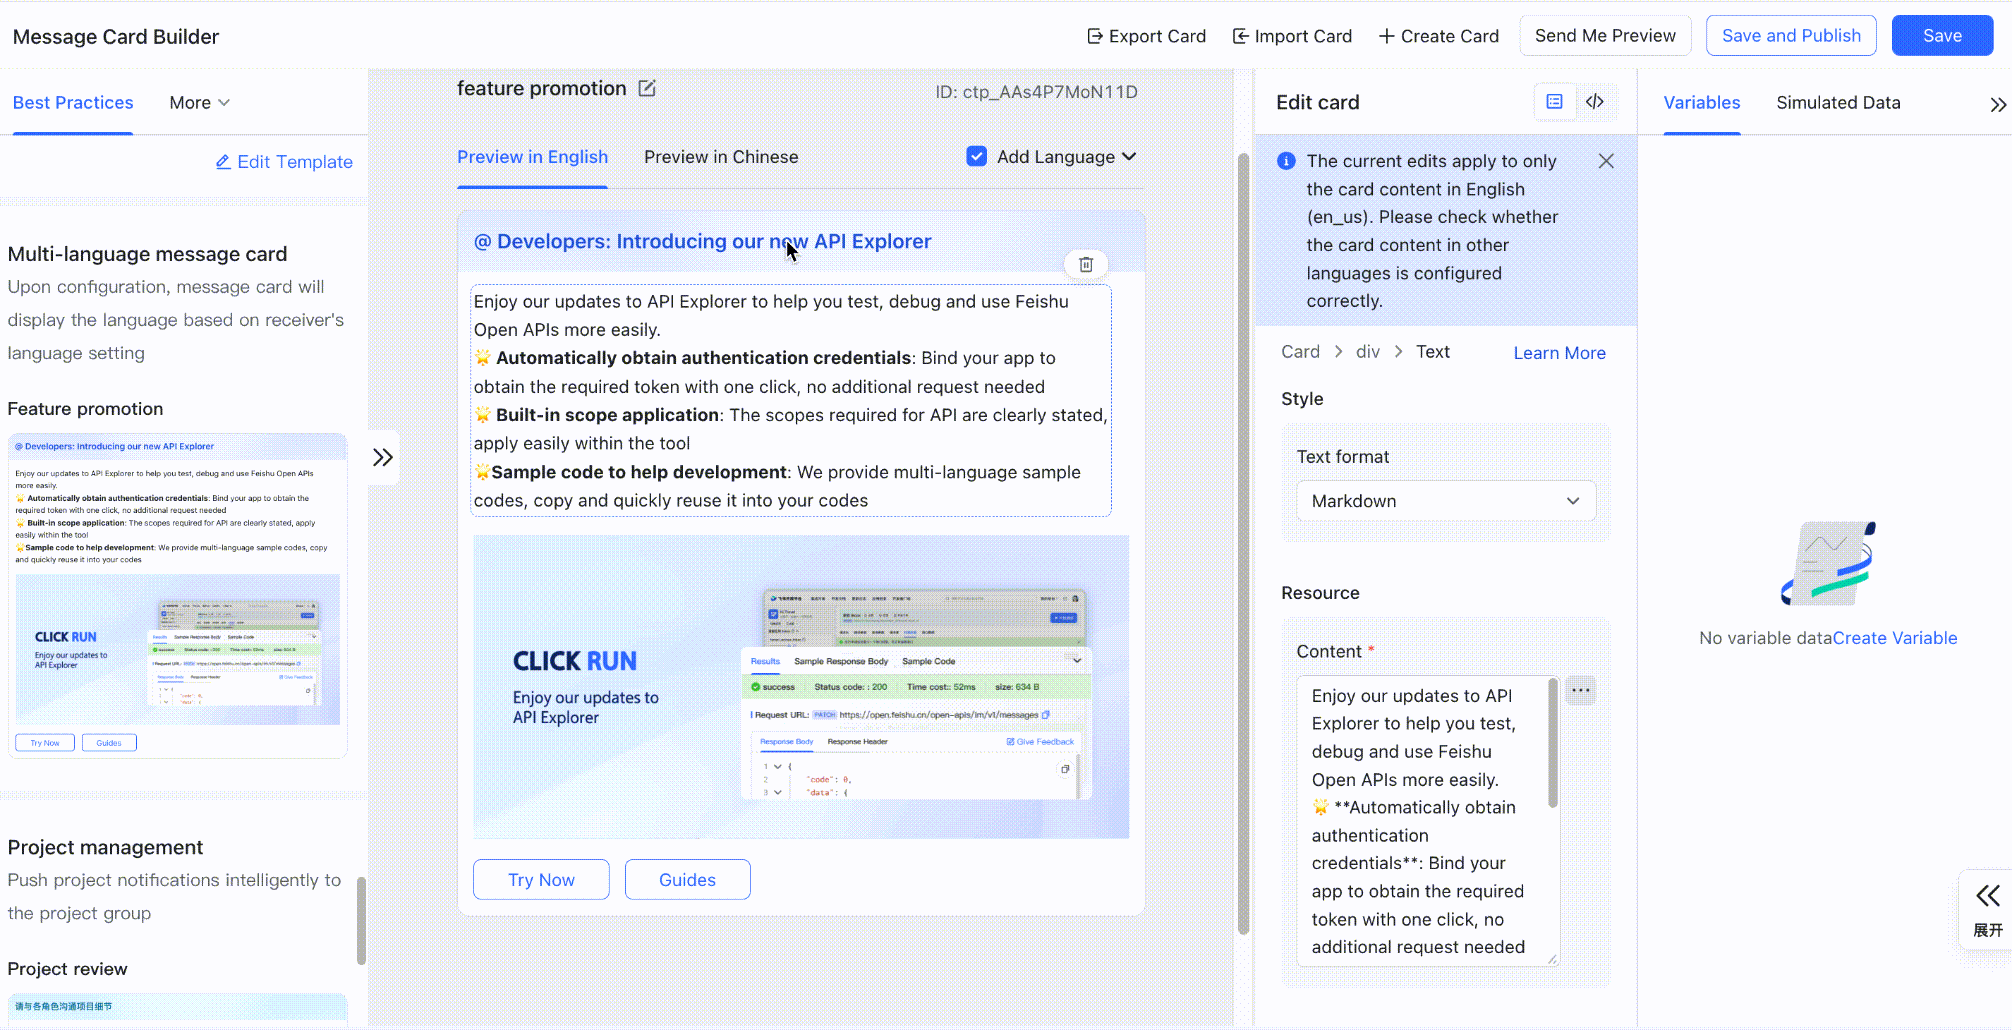
Task: Click into the Content text area
Action: click(x=1420, y=820)
